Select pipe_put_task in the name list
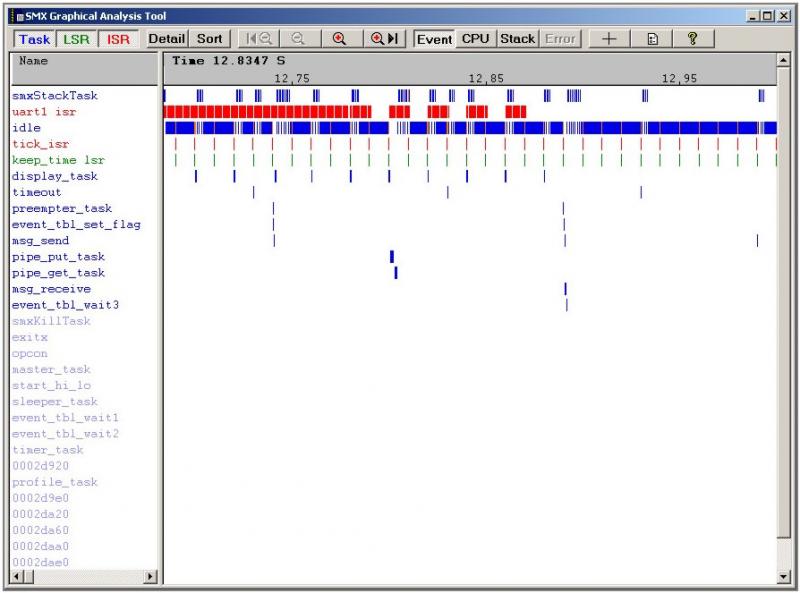 tap(58, 257)
